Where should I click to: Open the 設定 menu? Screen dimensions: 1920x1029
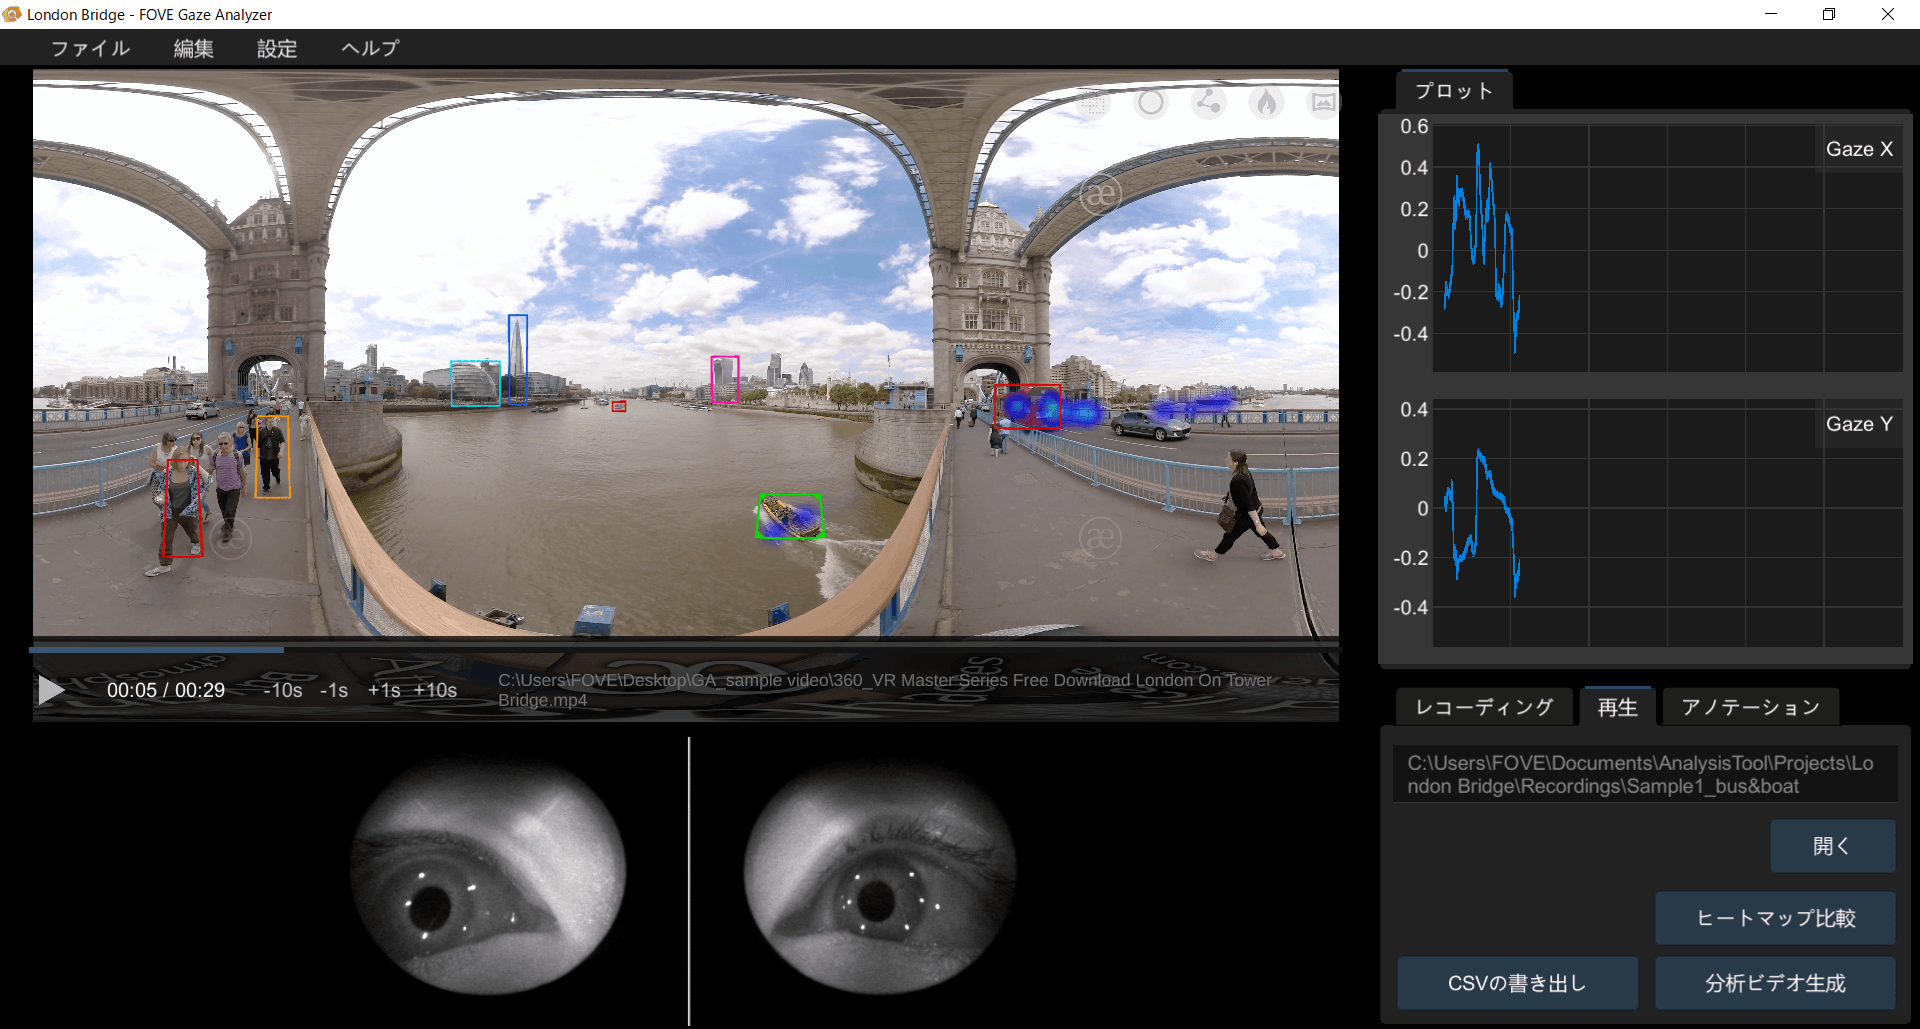(x=277, y=48)
